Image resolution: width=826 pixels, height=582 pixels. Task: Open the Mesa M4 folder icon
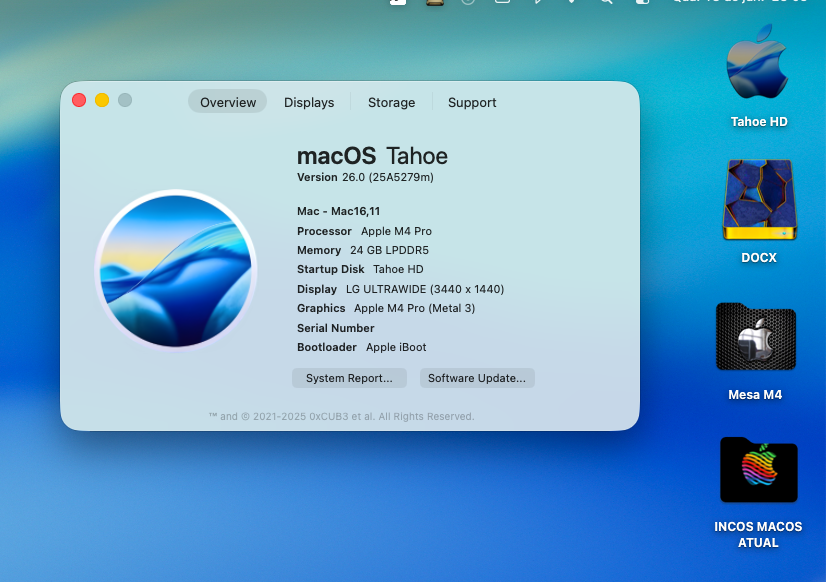755,337
